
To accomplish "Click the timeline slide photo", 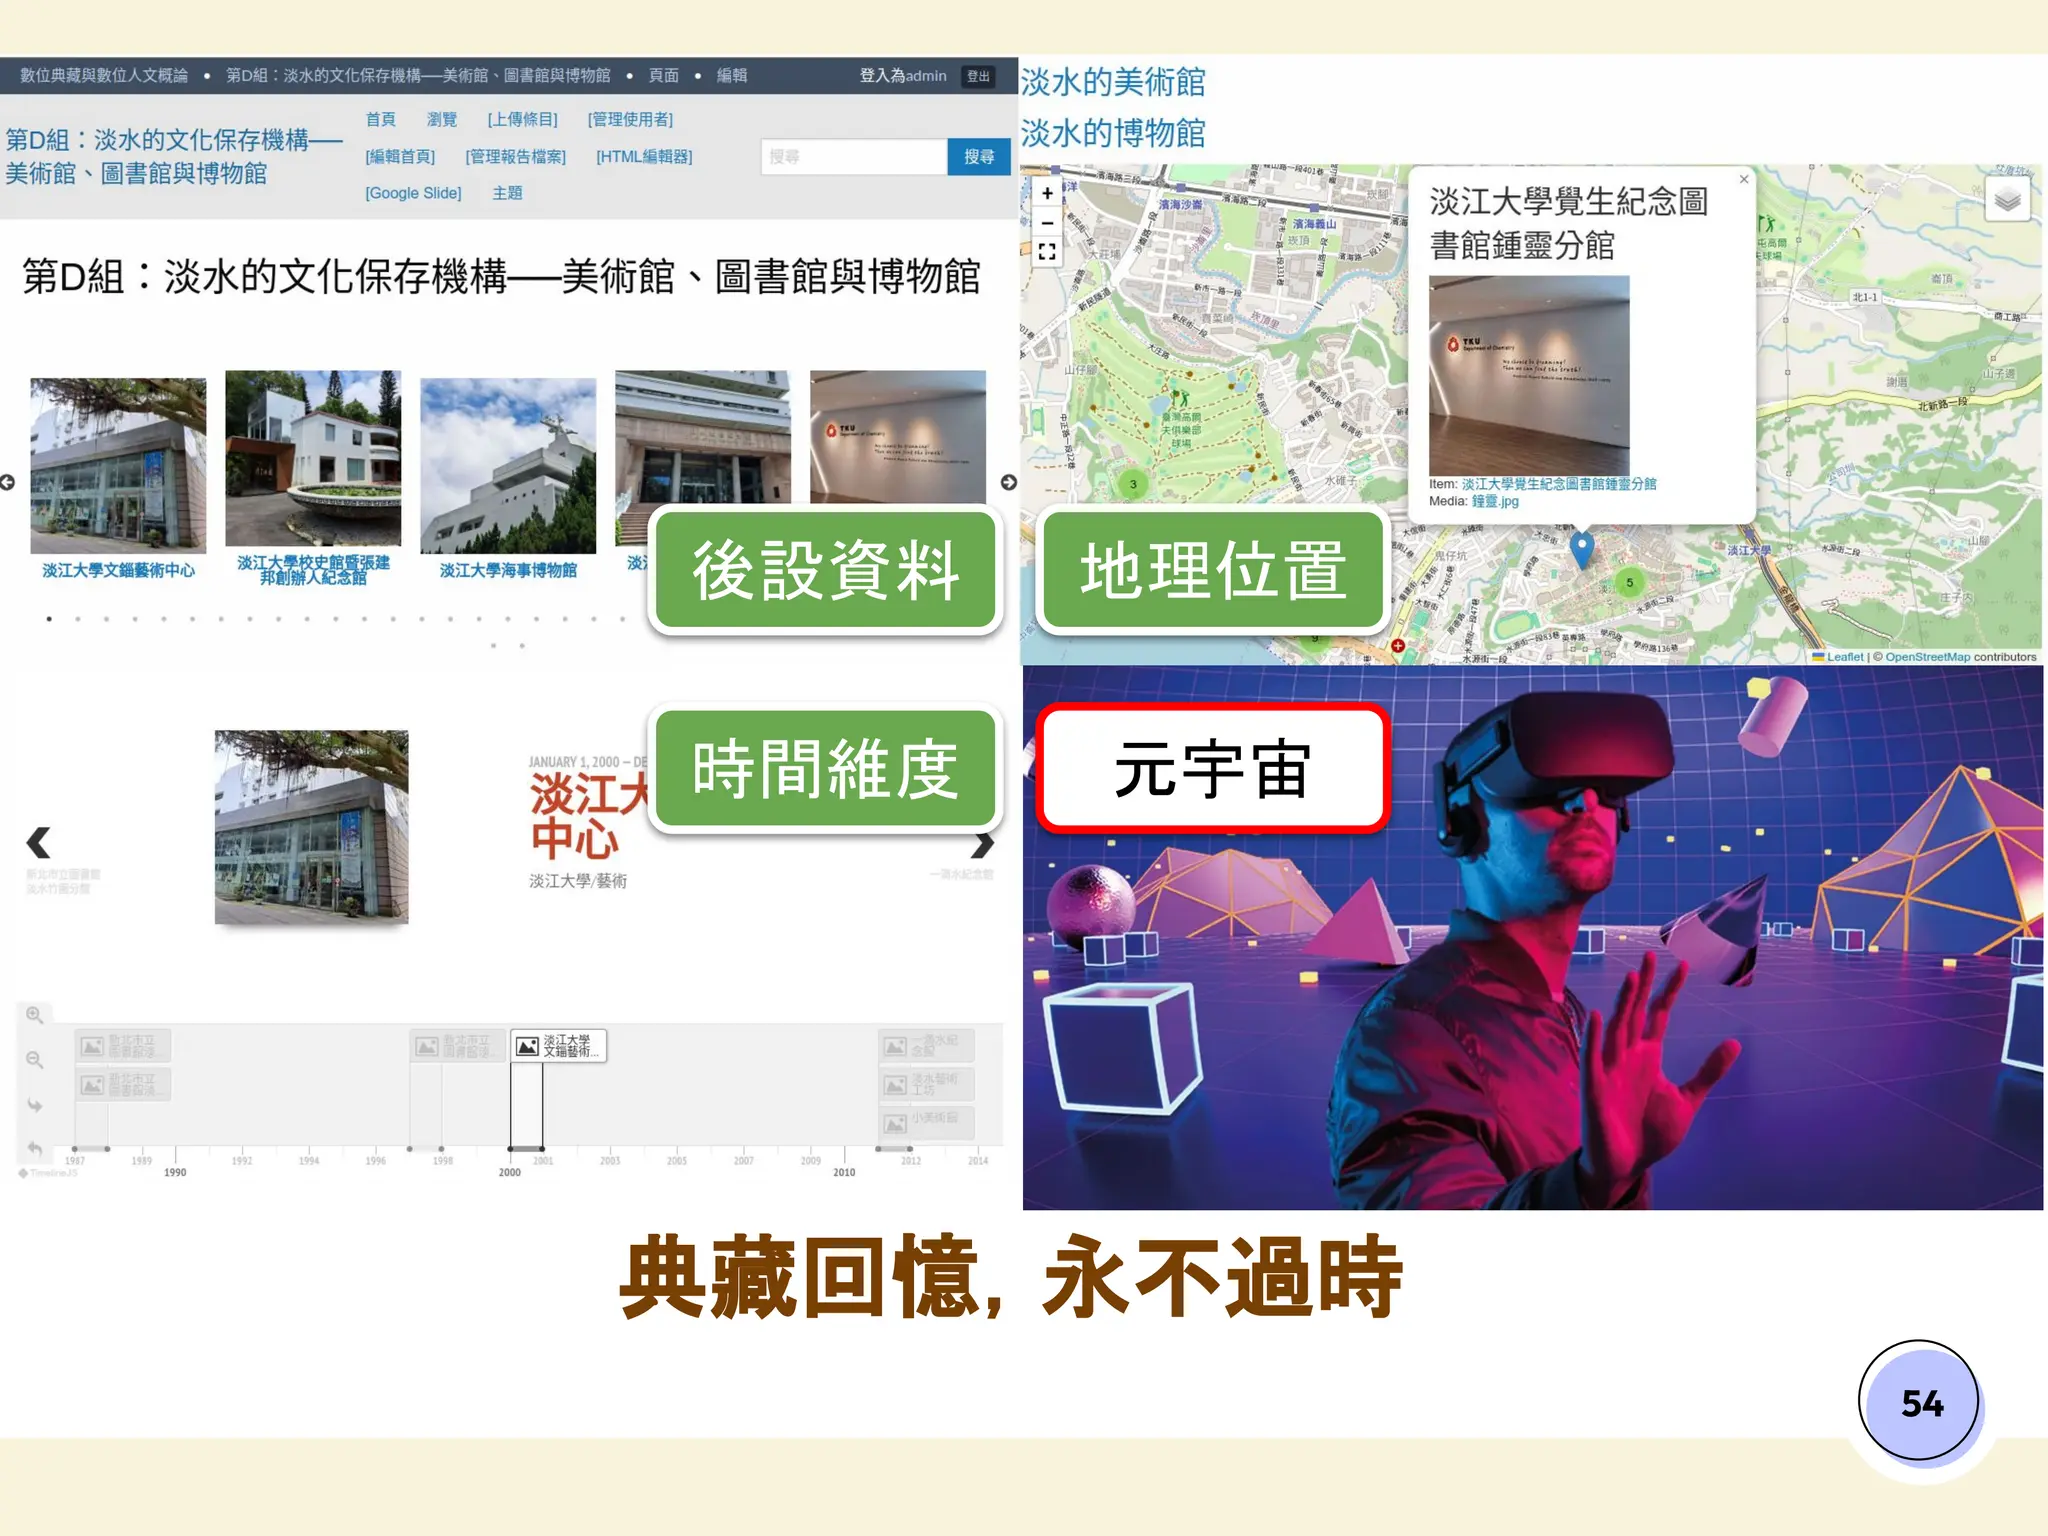I will click(311, 827).
